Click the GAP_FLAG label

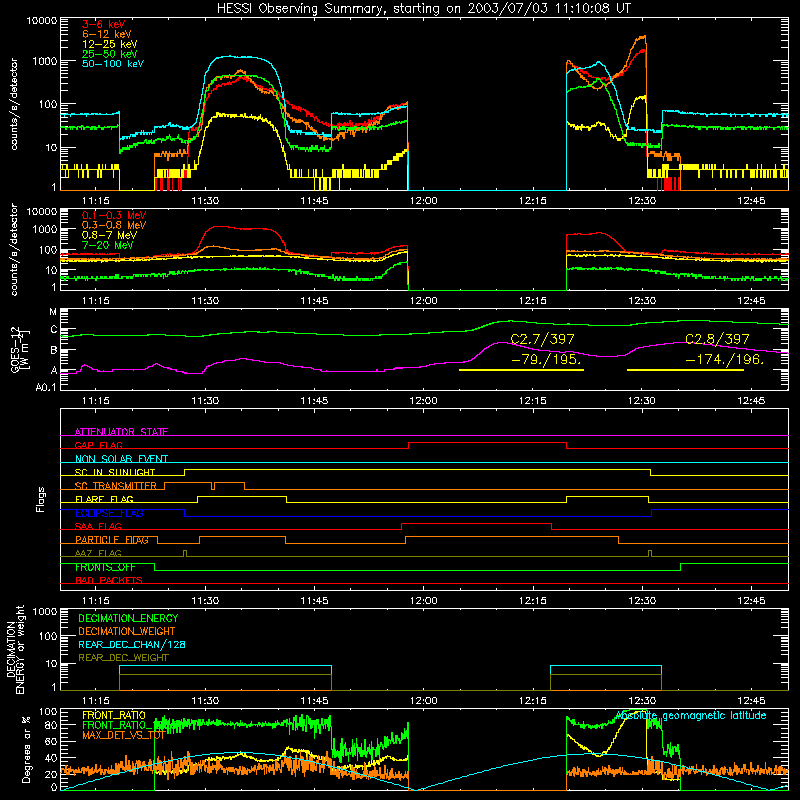click(x=99, y=445)
